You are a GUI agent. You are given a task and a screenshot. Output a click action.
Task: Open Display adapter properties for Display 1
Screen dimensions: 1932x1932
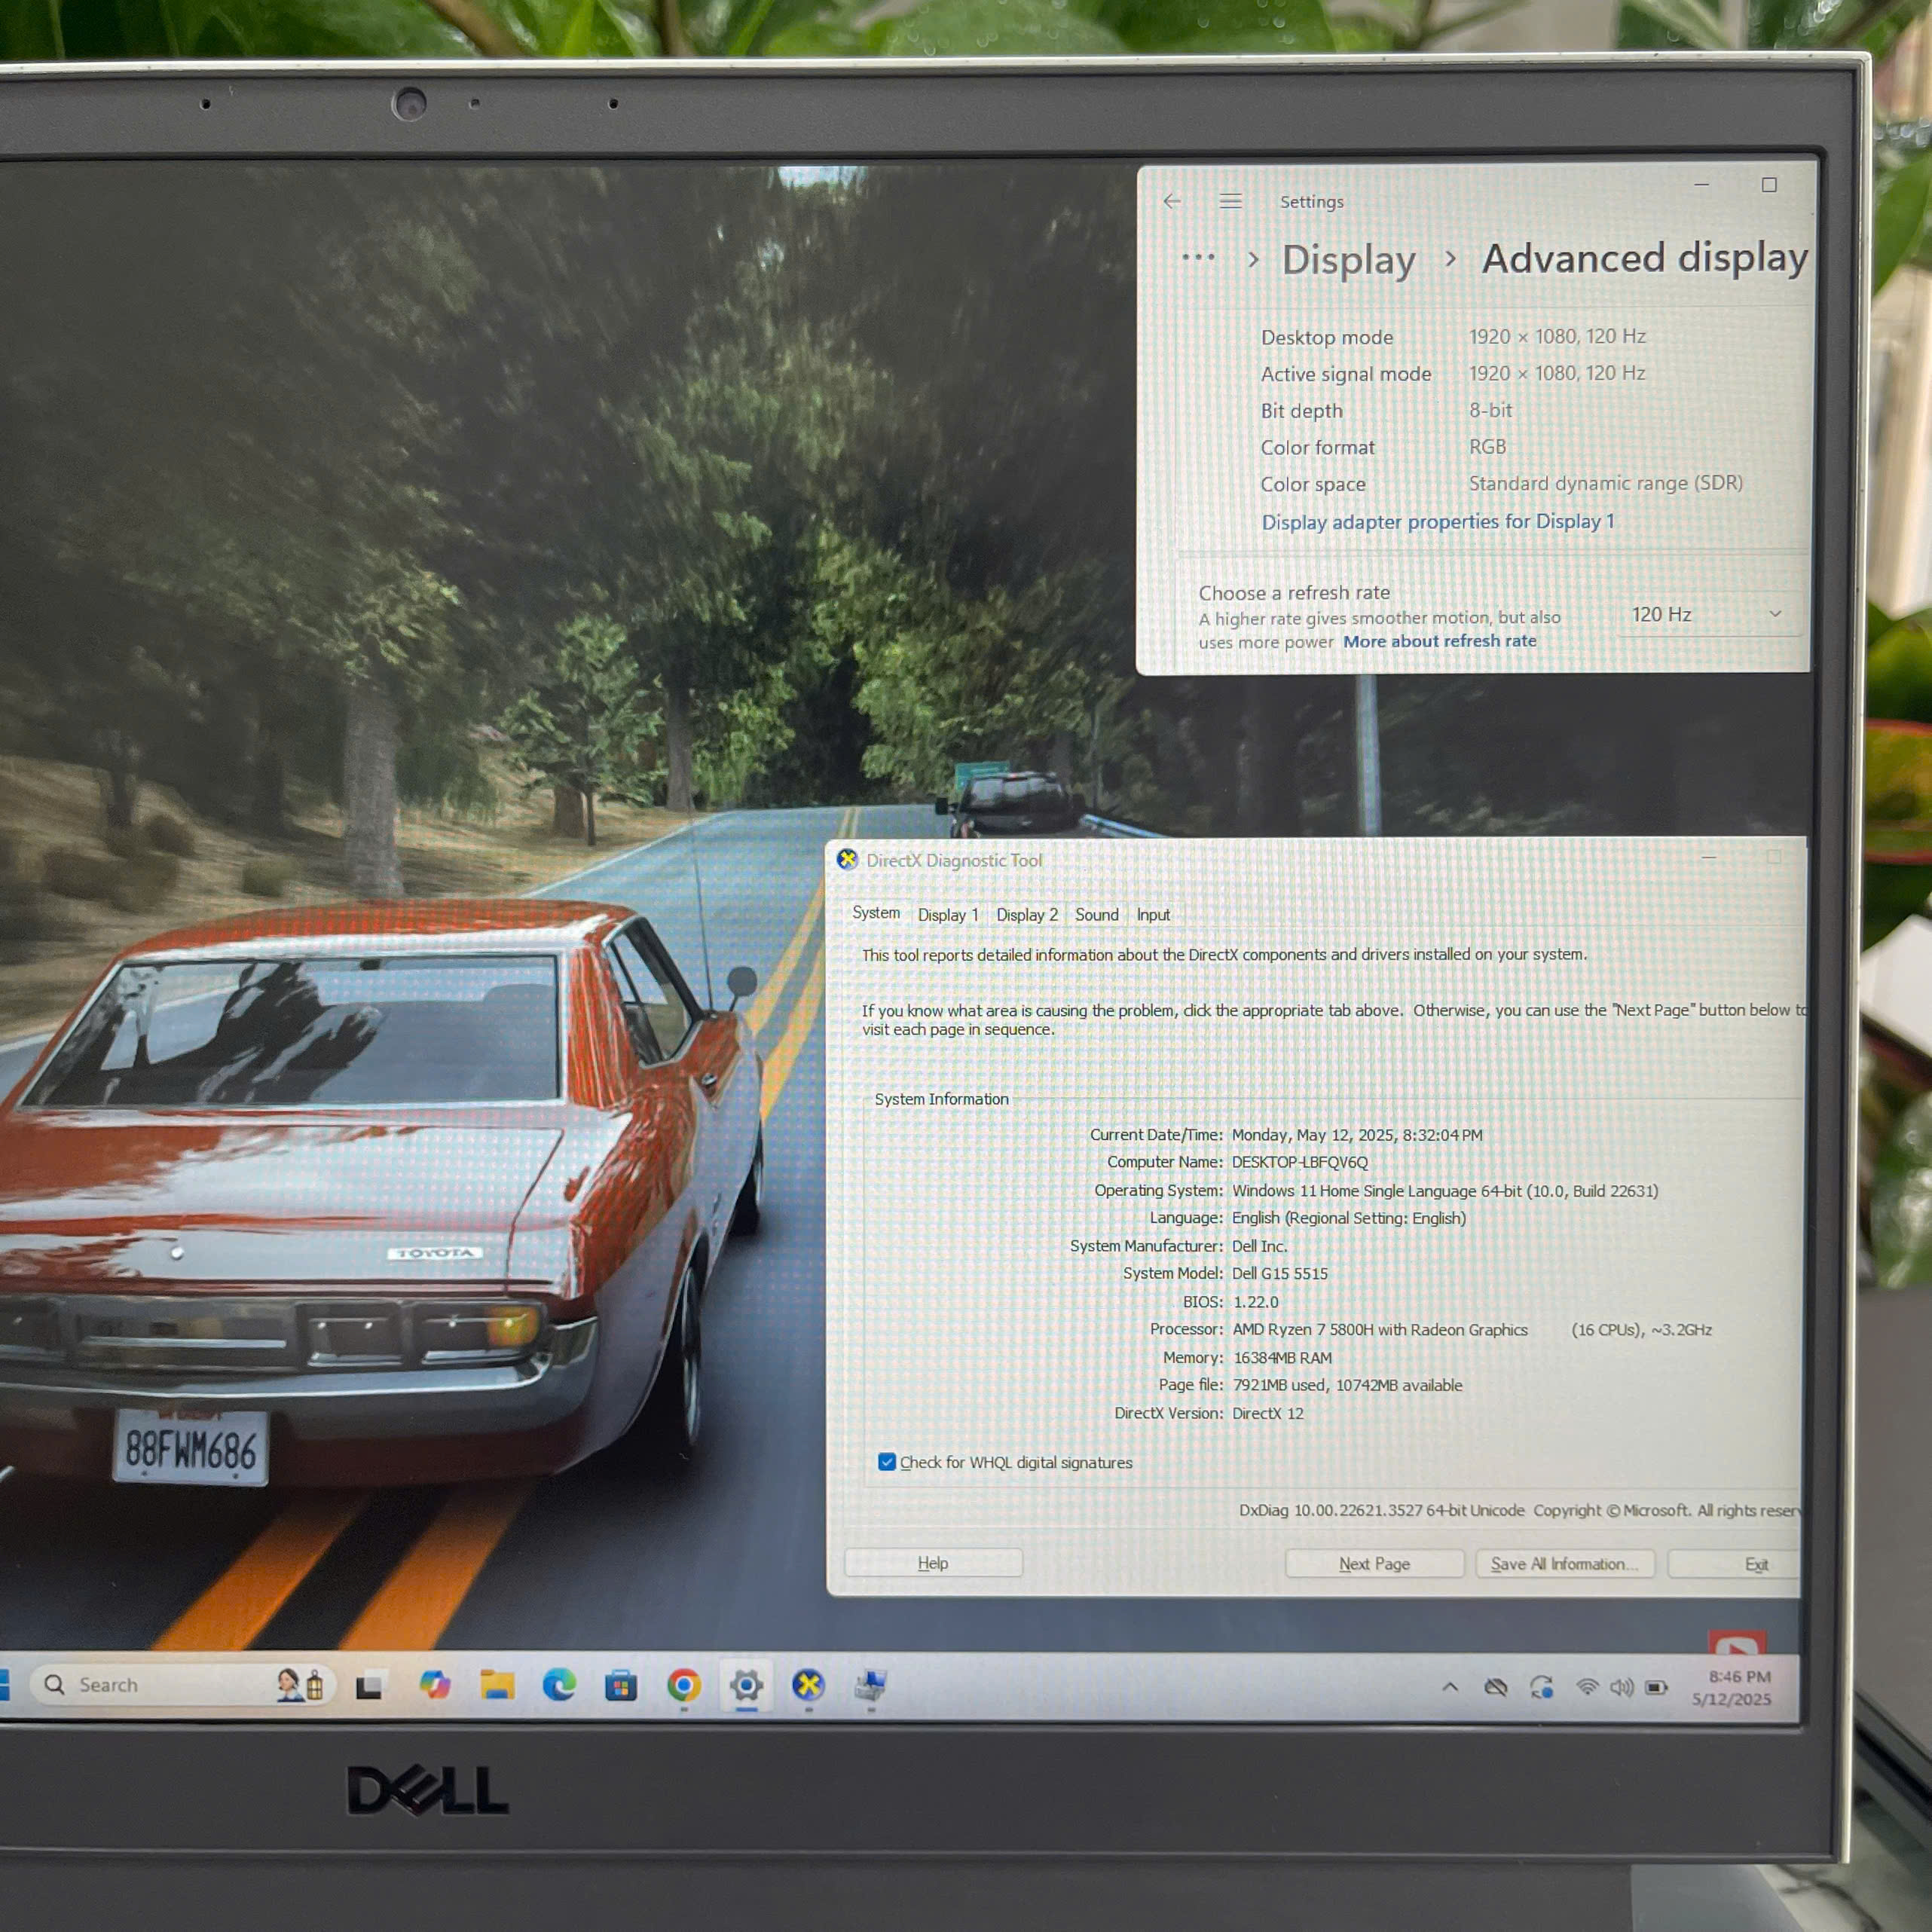click(x=1438, y=522)
